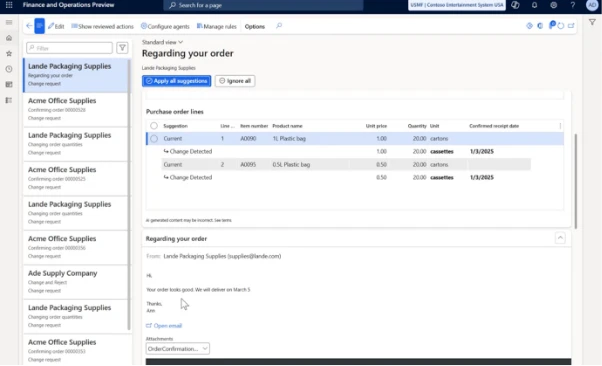The height and width of the screenshot is (366, 602).
Task: Open grid column options three dots
Action: click(560, 126)
